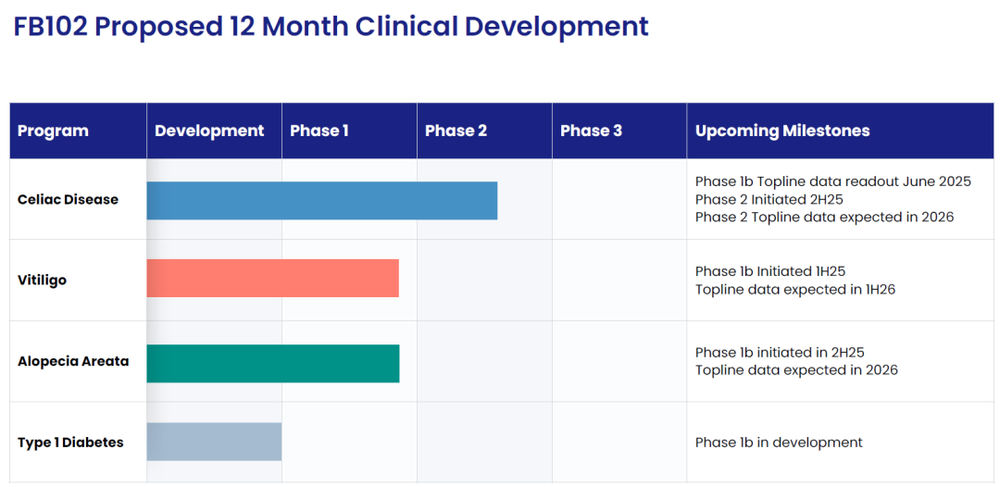Select the Type 1 Diabetes row label
1000x487 pixels.
click(x=71, y=442)
